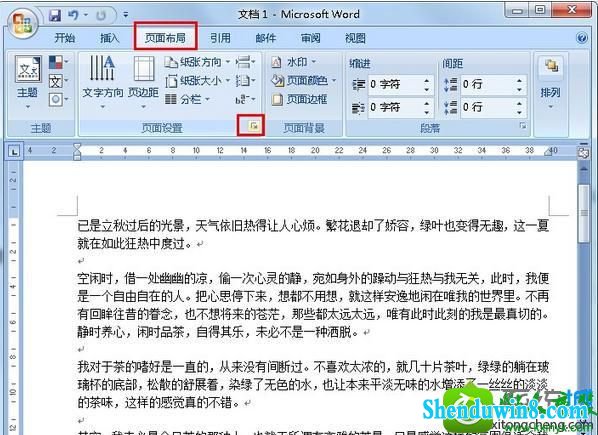Screen dimensions: 598x435
Task: Open 页边距 margins gallery
Action: click(143, 82)
